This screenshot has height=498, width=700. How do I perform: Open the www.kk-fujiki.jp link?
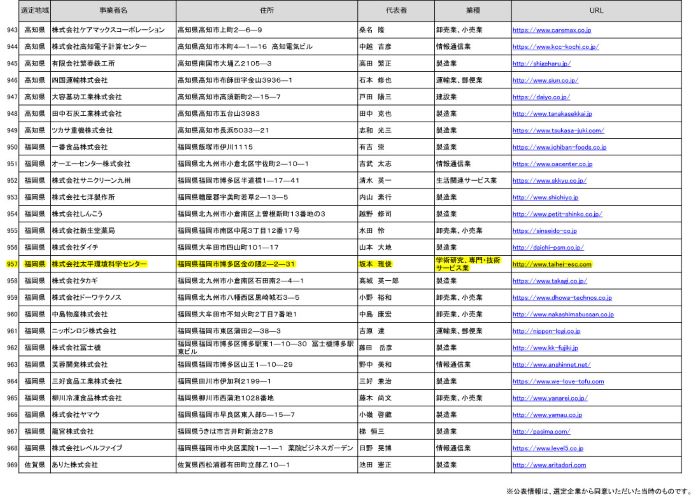(x=545, y=348)
